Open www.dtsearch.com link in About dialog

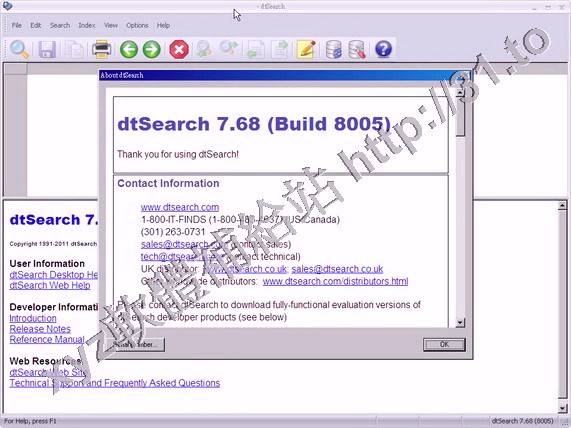[x=180, y=207]
